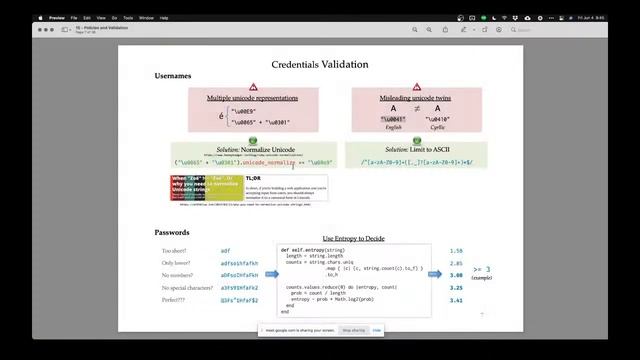
Task: Toggle the Markup toolbar icon
Action: click(499, 30)
